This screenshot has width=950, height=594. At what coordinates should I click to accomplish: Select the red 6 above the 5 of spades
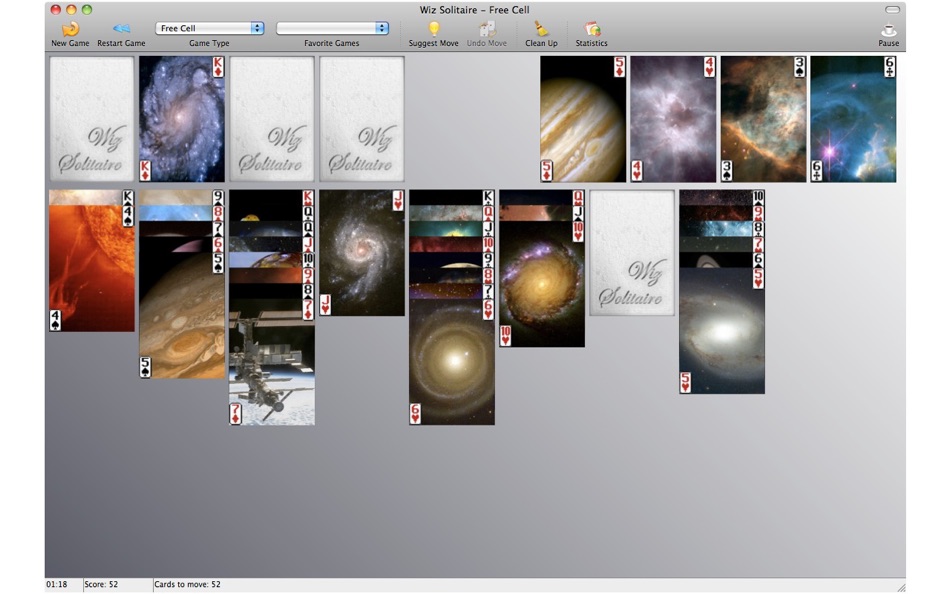pos(182,245)
